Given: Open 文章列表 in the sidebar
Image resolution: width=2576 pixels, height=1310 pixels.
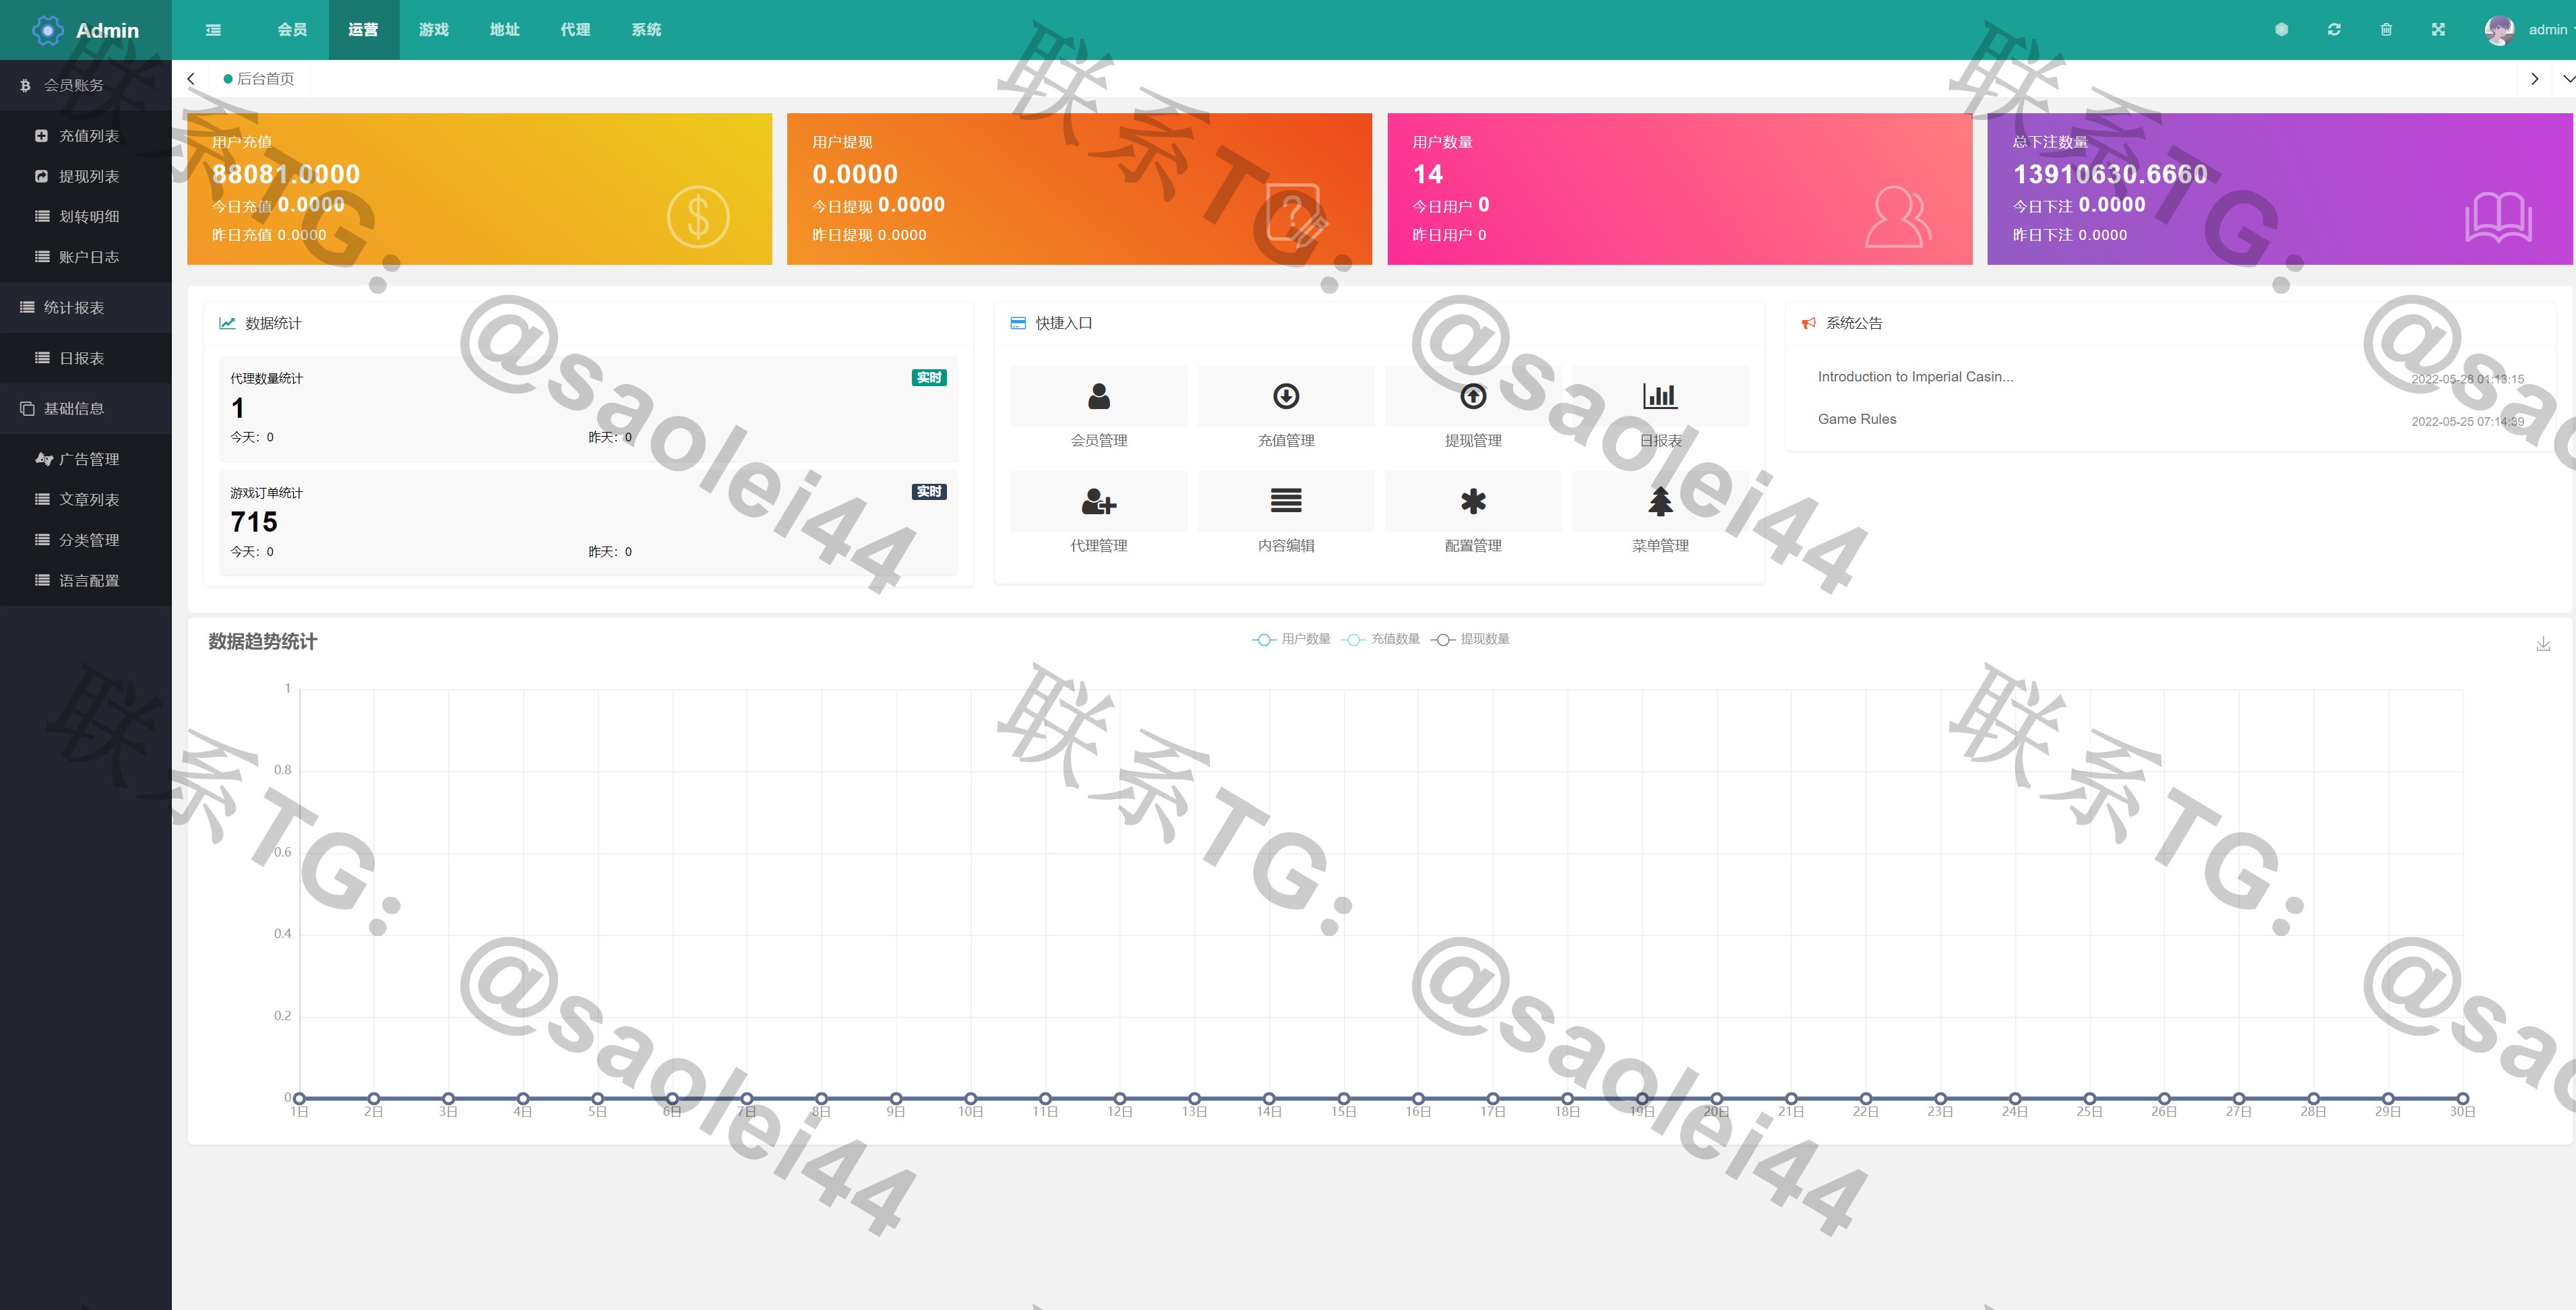Looking at the screenshot, I should click(x=86, y=500).
